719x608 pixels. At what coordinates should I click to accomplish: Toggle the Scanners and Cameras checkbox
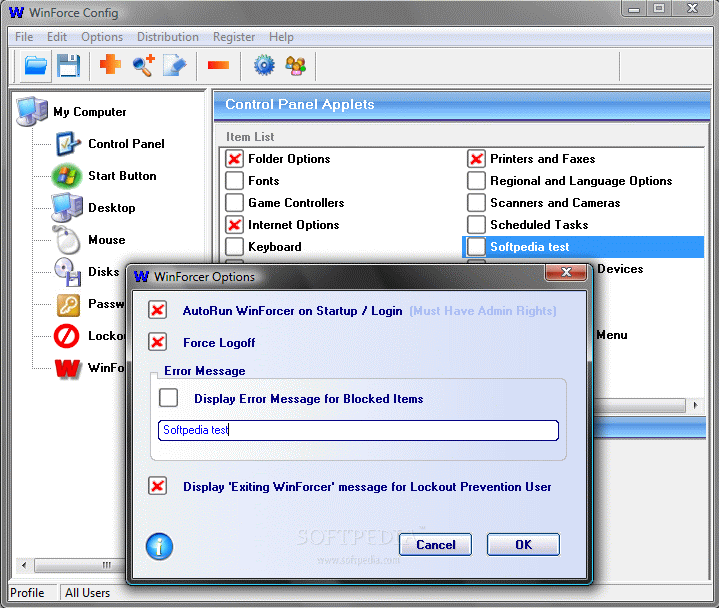coord(476,203)
